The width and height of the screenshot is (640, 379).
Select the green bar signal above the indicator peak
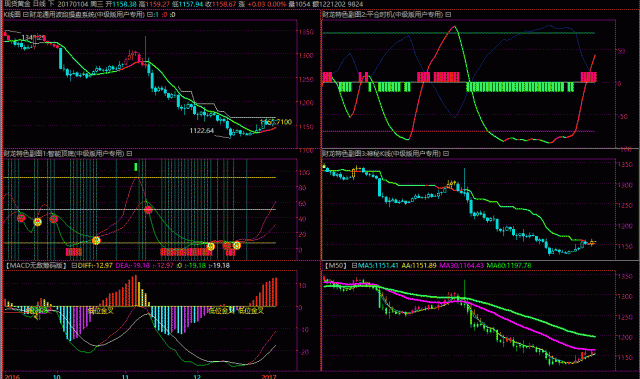pos(136,167)
